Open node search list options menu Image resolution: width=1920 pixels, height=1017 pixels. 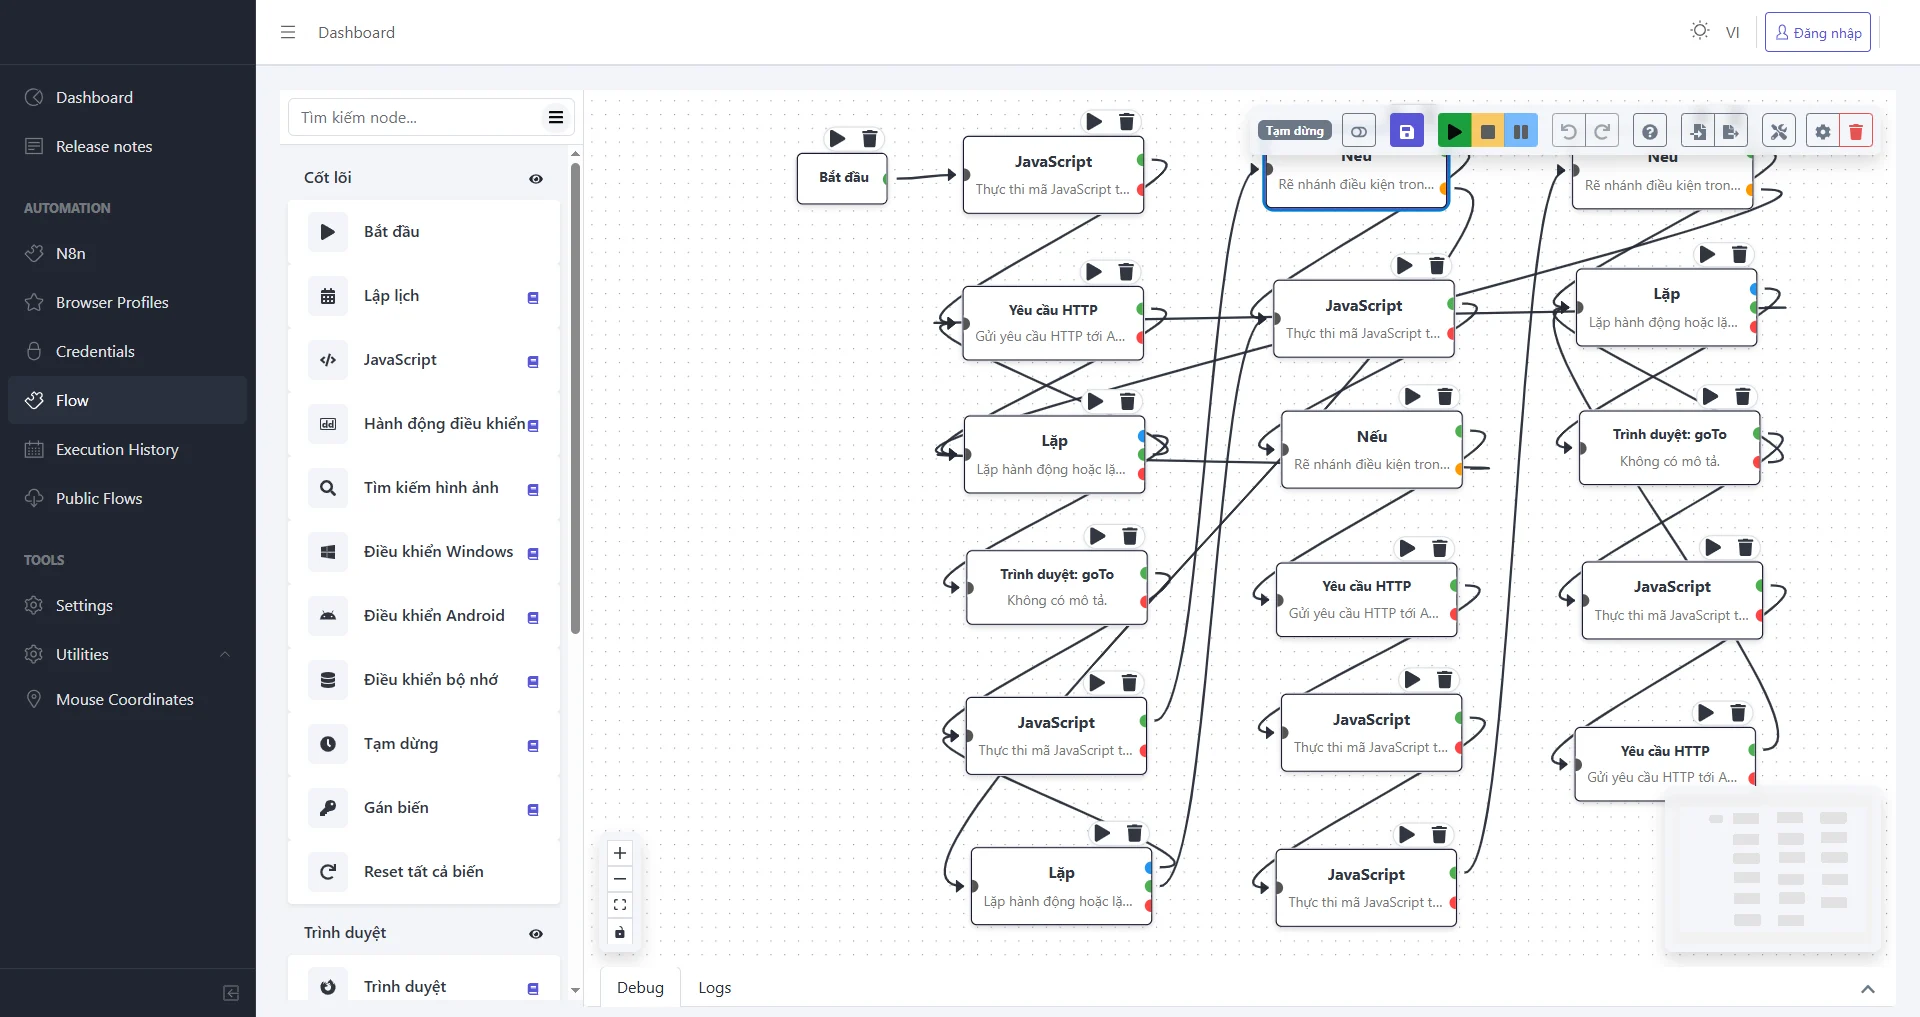(556, 117)
